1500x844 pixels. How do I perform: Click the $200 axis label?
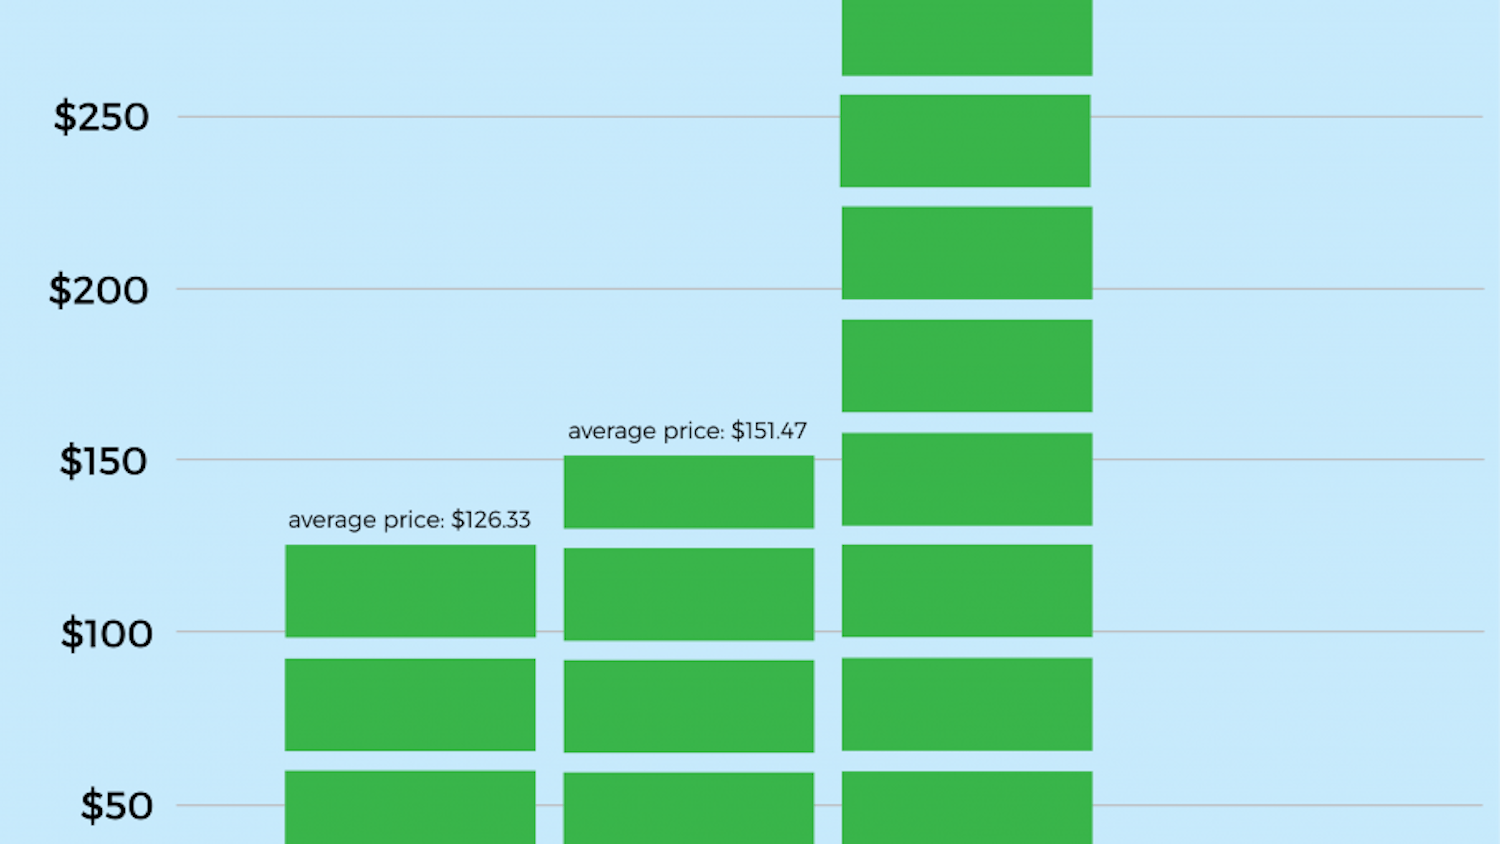[99, 290]
